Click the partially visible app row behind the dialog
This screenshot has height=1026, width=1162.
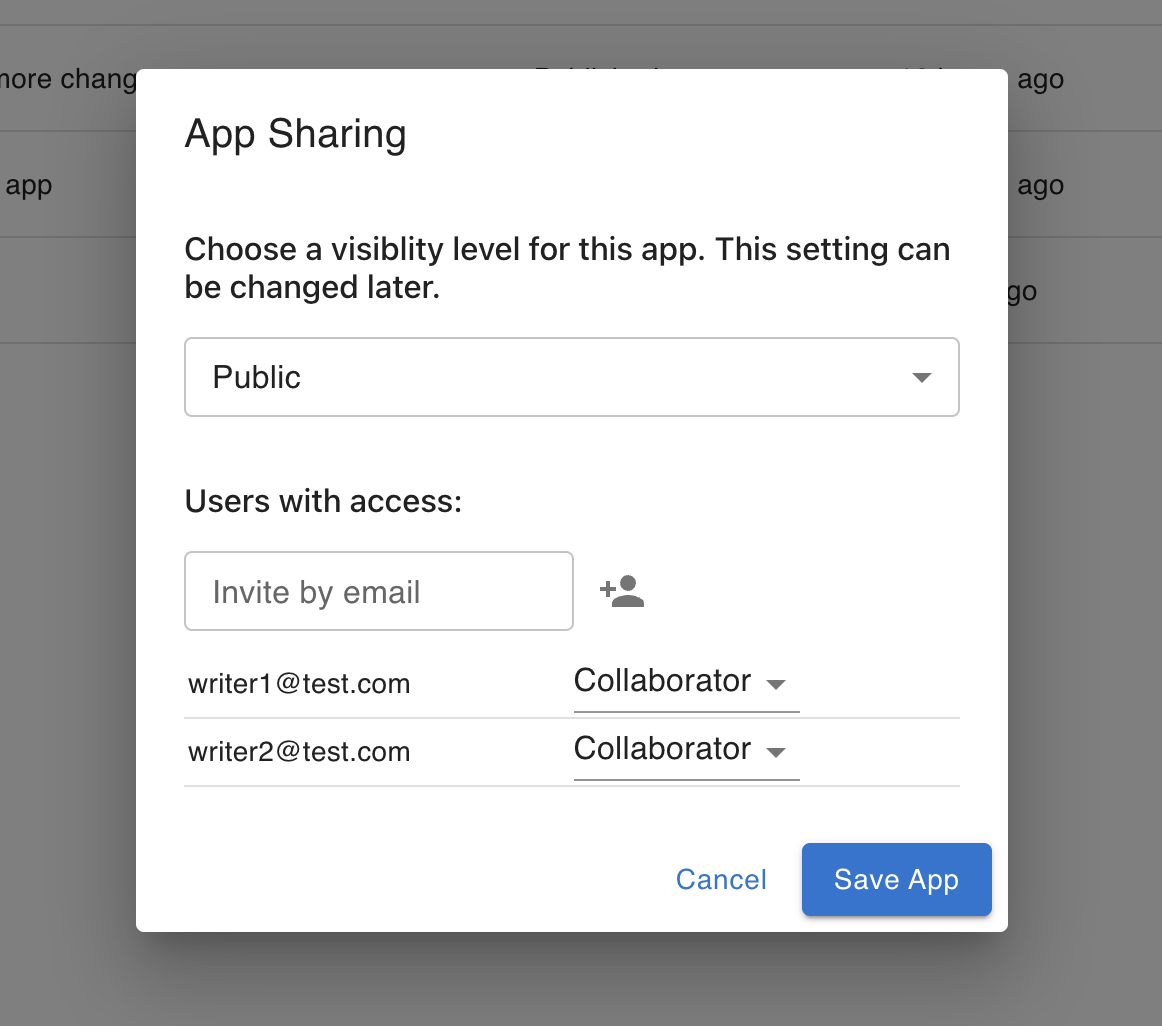[x=30, y=185]
